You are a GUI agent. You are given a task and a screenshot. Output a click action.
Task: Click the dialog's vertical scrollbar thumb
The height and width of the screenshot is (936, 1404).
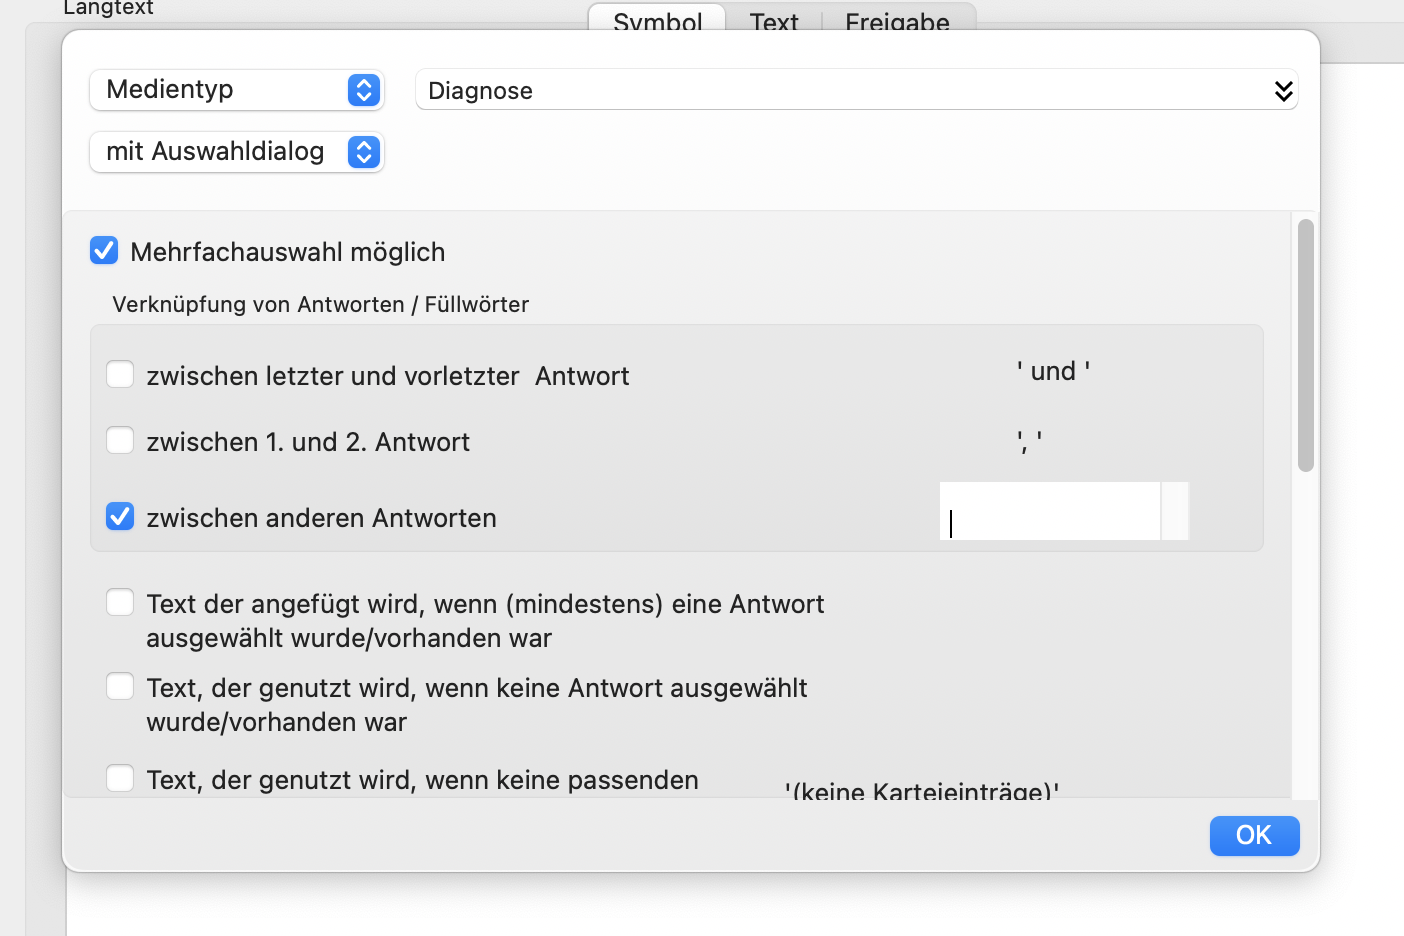[x=1305, y=345]
